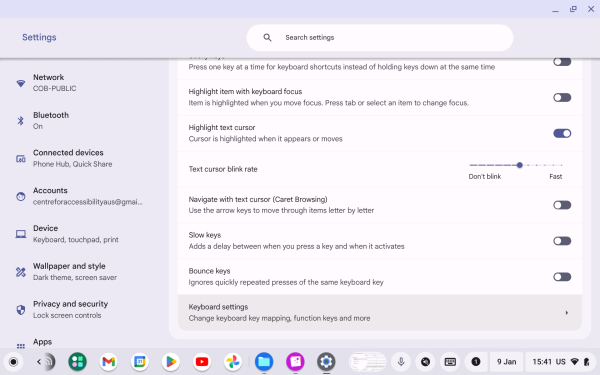Open notification count indicator
Image resolution: width=600 pixels, height=375 pixels.
click(476, 362)
